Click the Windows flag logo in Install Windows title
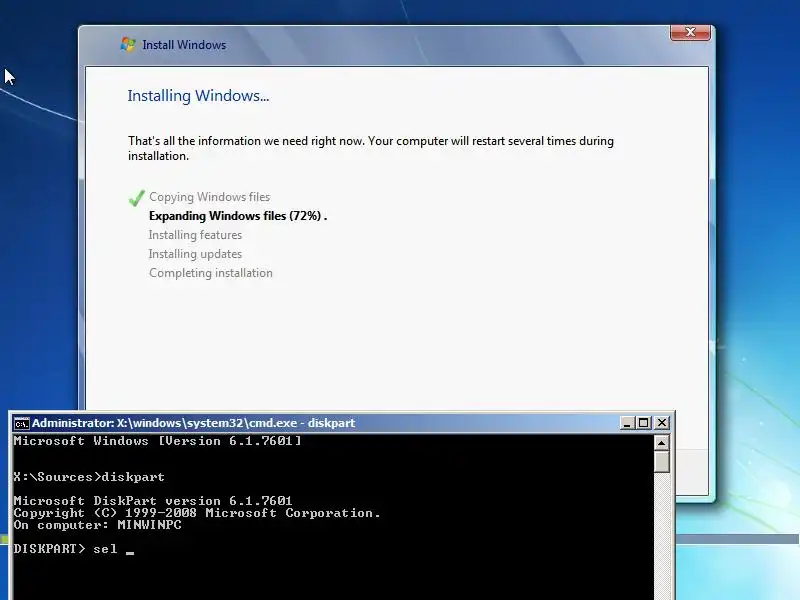 128,44
